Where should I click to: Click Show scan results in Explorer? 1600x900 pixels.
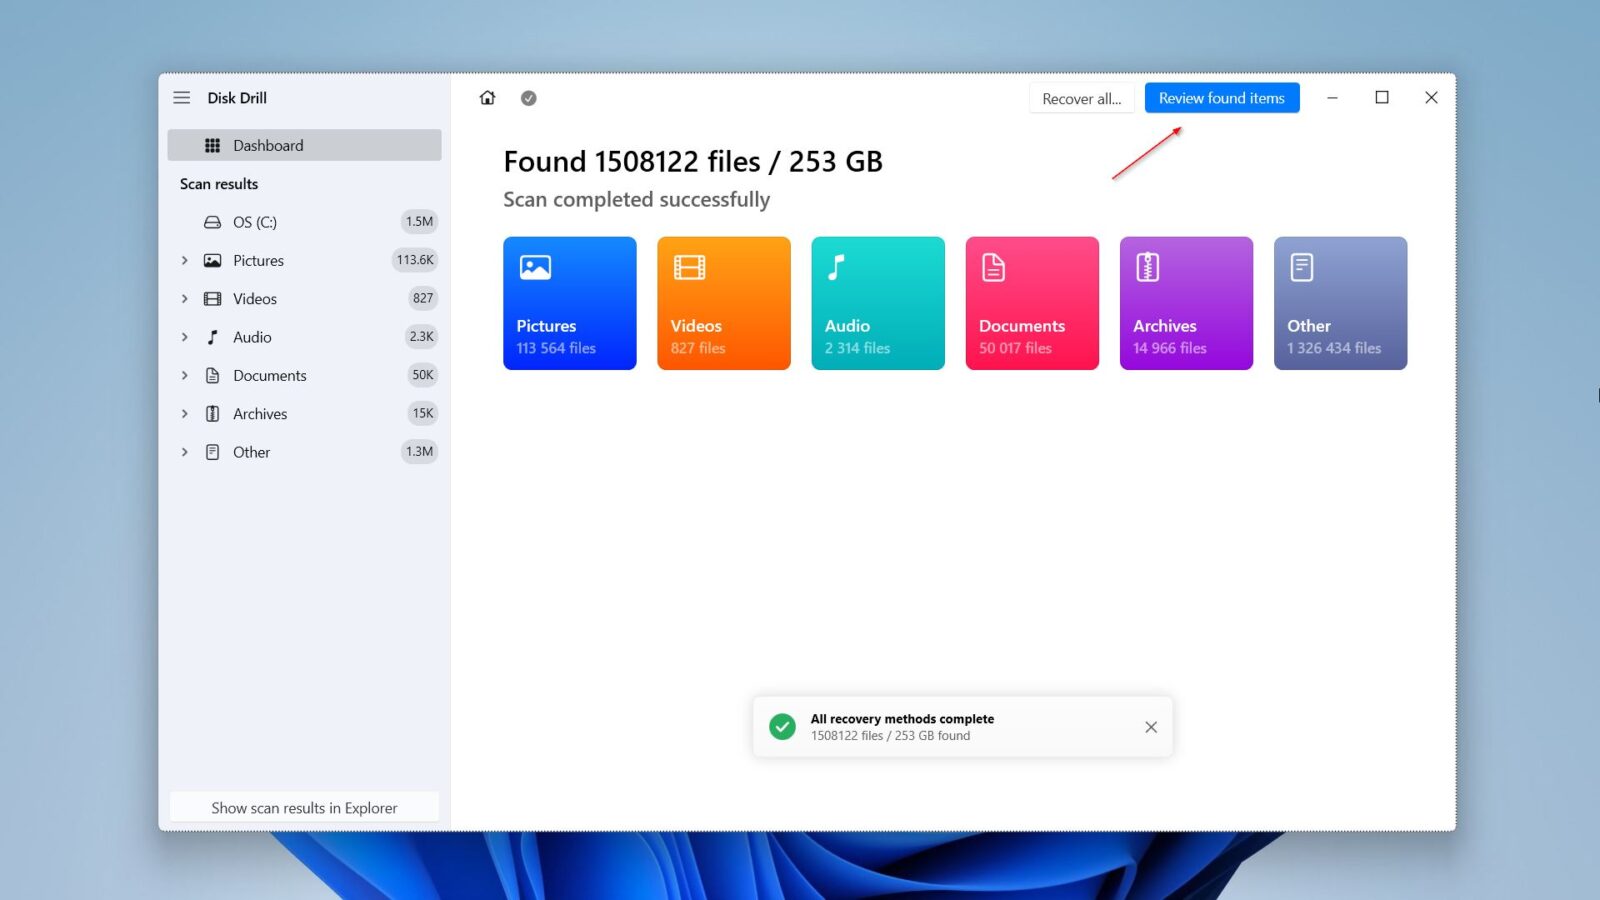[x=303, y=807]
